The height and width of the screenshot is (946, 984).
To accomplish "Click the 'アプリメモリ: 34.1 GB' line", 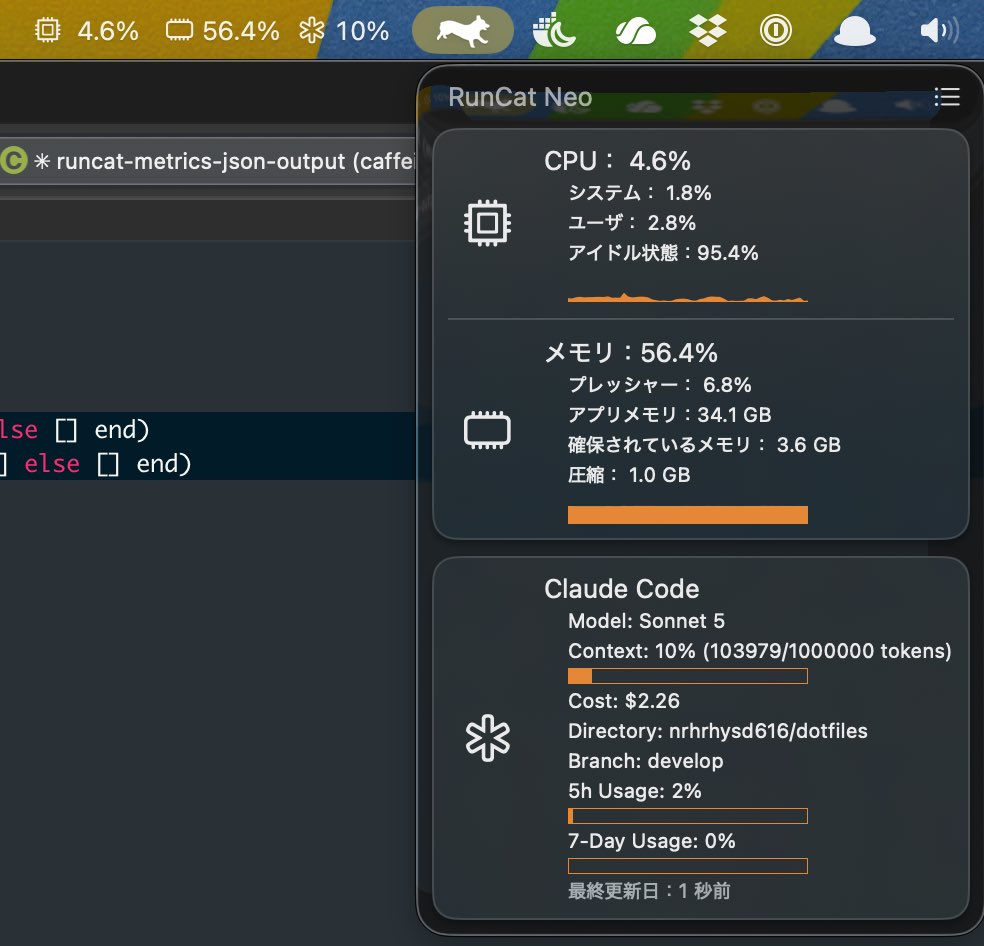I will (670, 415).
